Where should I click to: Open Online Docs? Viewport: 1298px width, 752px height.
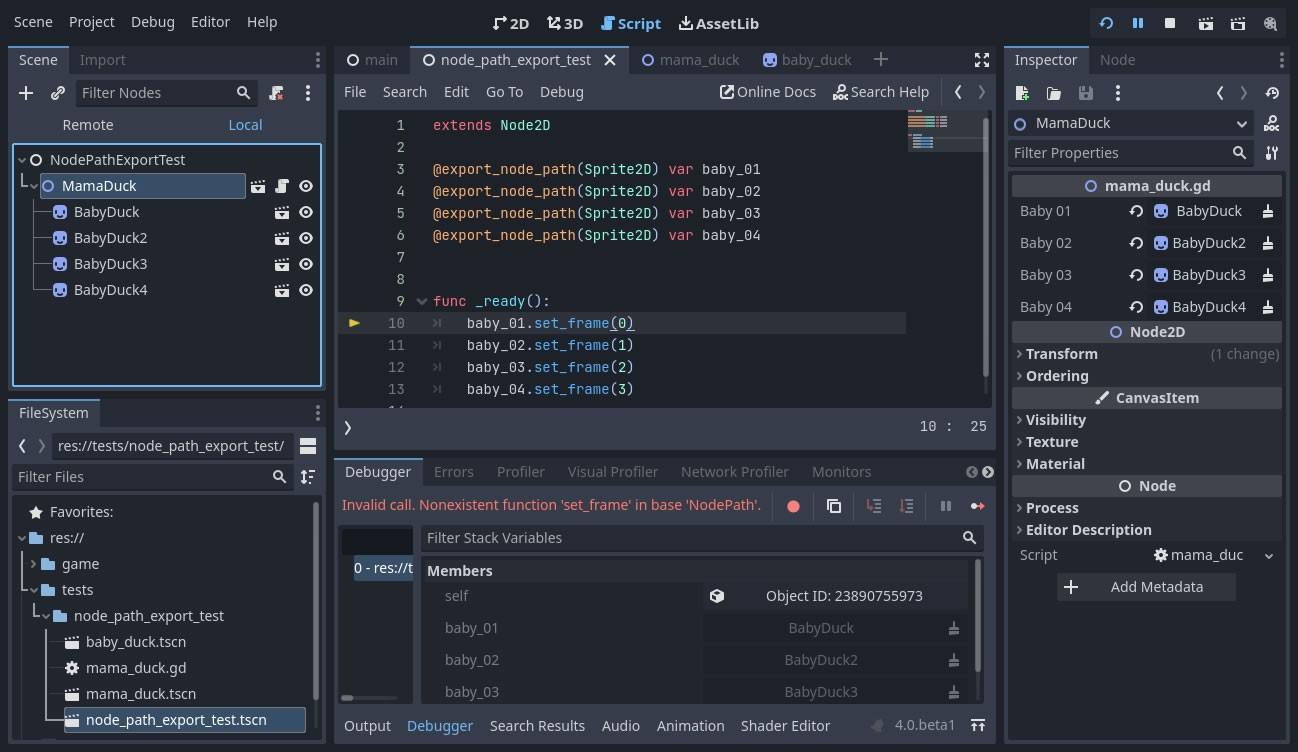click(768, 92)
